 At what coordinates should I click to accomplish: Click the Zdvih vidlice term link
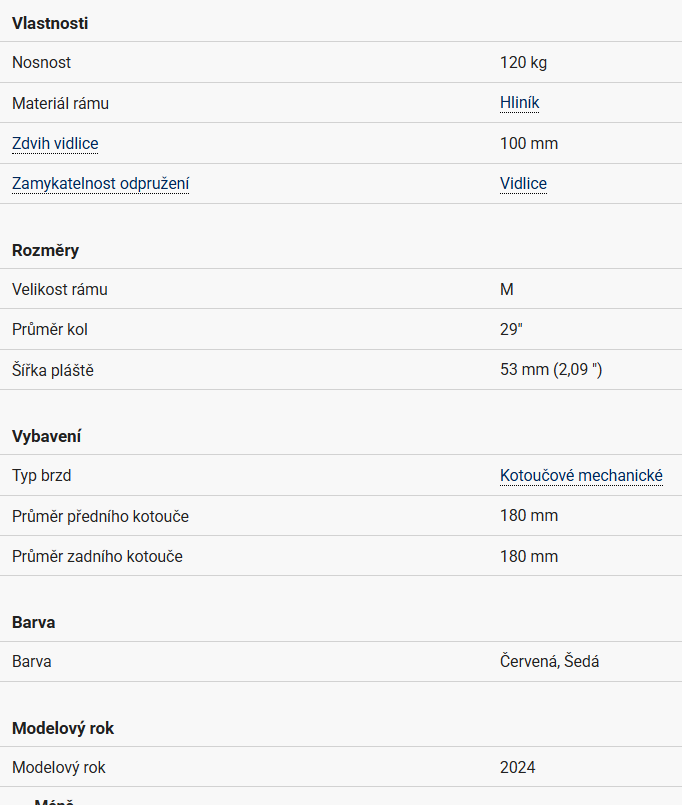(55, 143)
